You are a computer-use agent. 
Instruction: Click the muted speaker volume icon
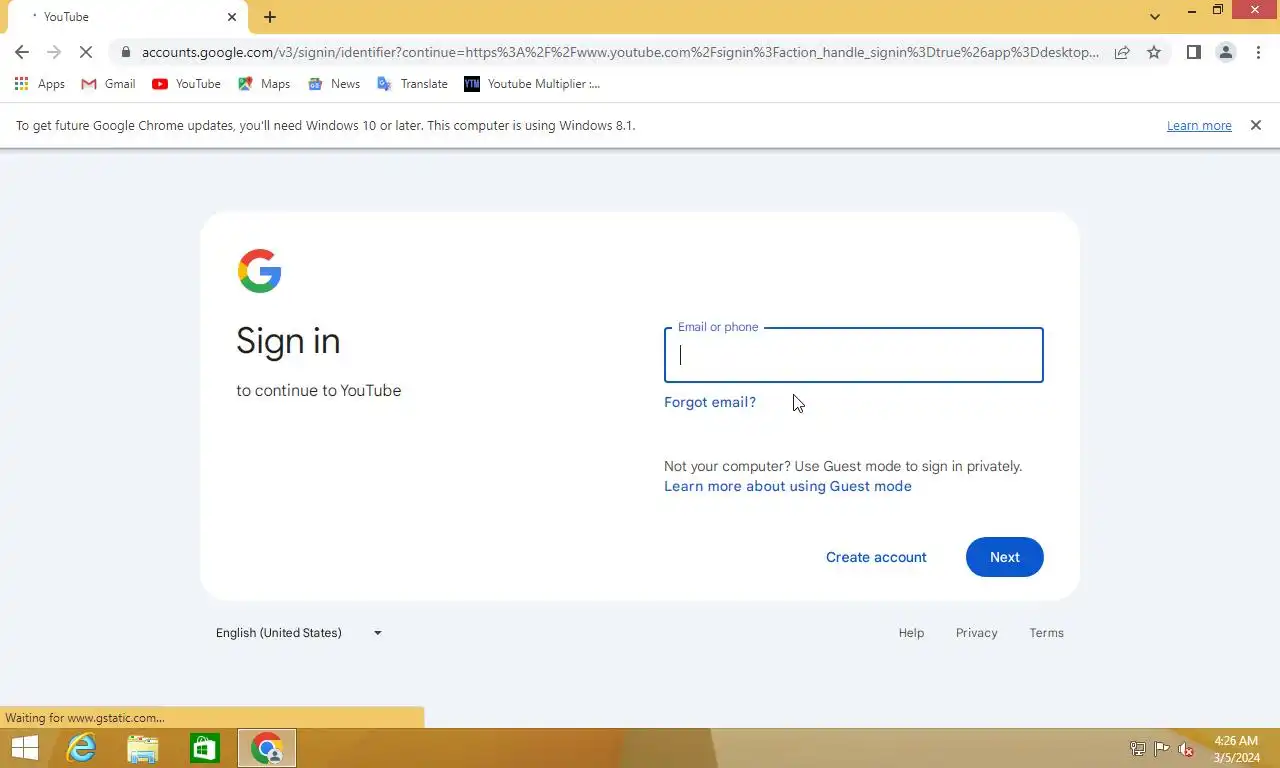click(x=1186, y=748)
